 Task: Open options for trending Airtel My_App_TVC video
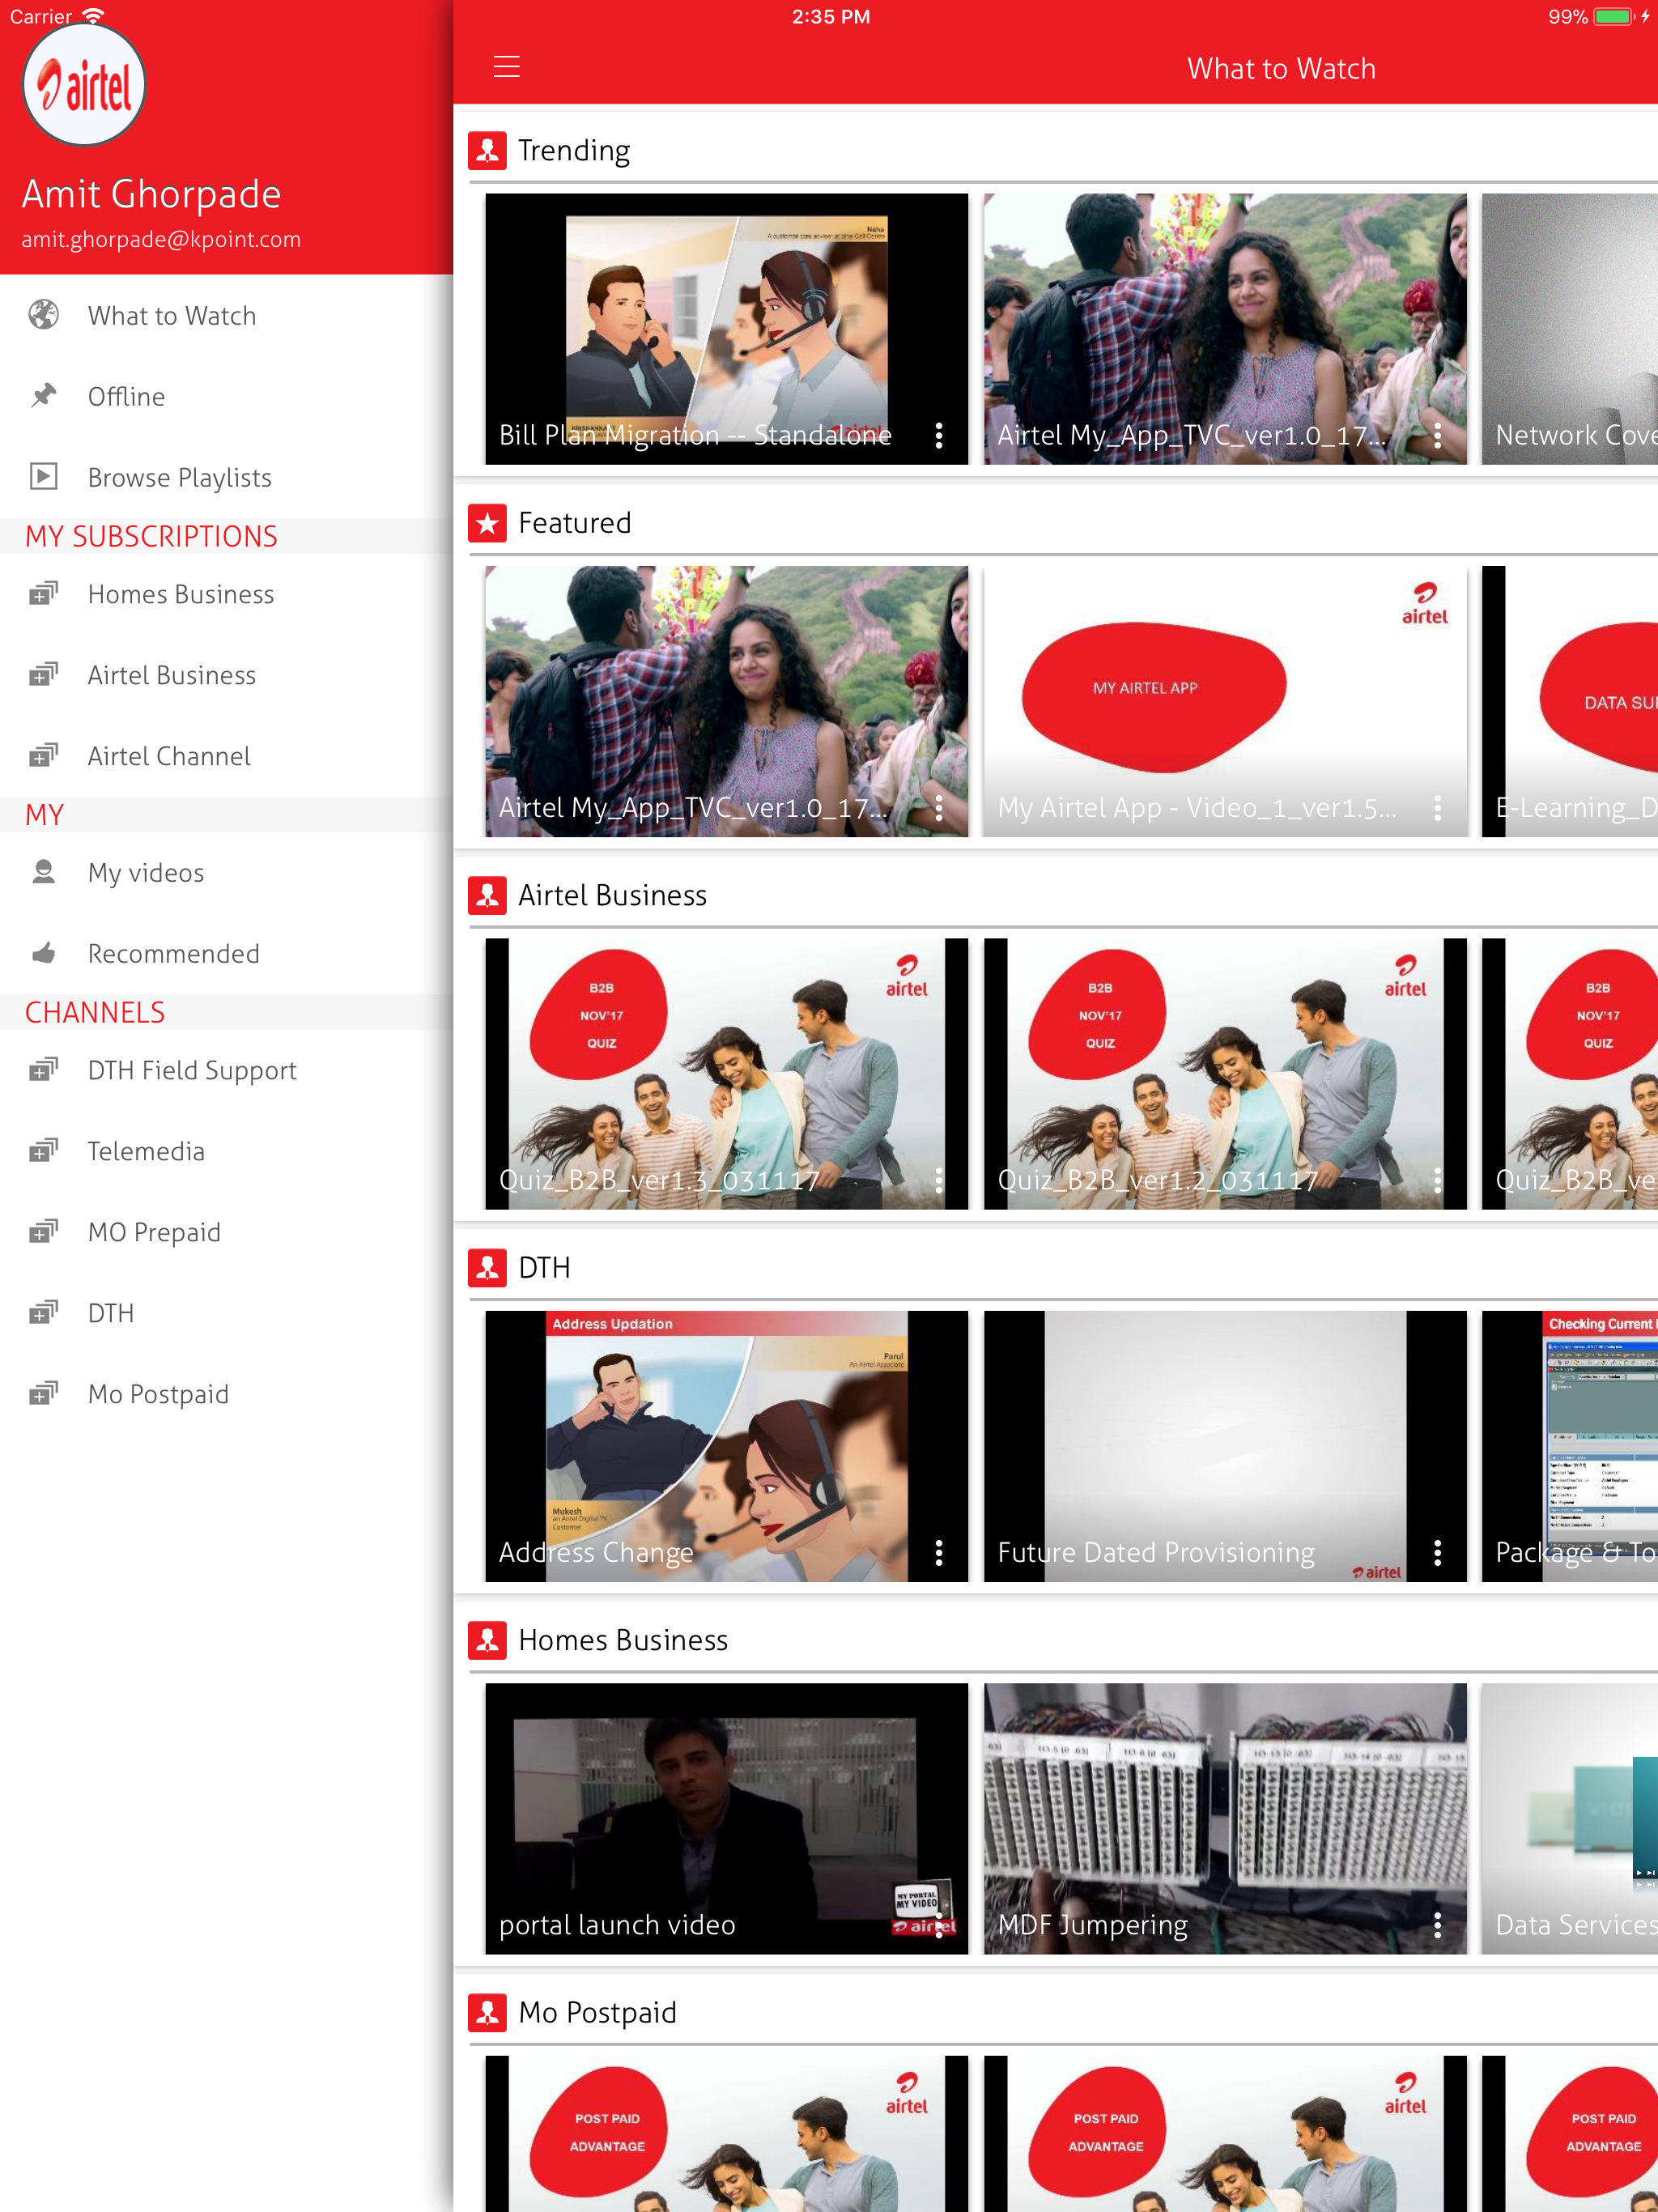(x=1437, y=435)
